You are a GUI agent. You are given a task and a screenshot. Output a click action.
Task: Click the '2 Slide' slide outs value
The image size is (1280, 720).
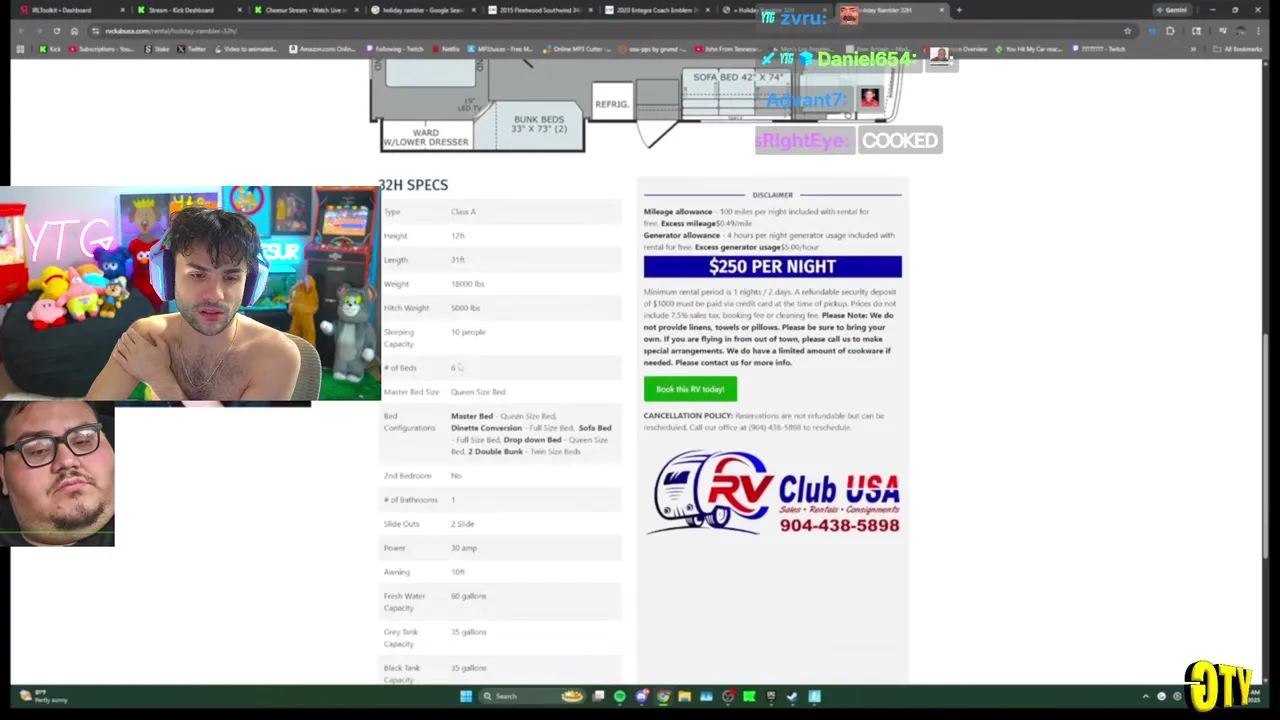(x=462, y=524)
